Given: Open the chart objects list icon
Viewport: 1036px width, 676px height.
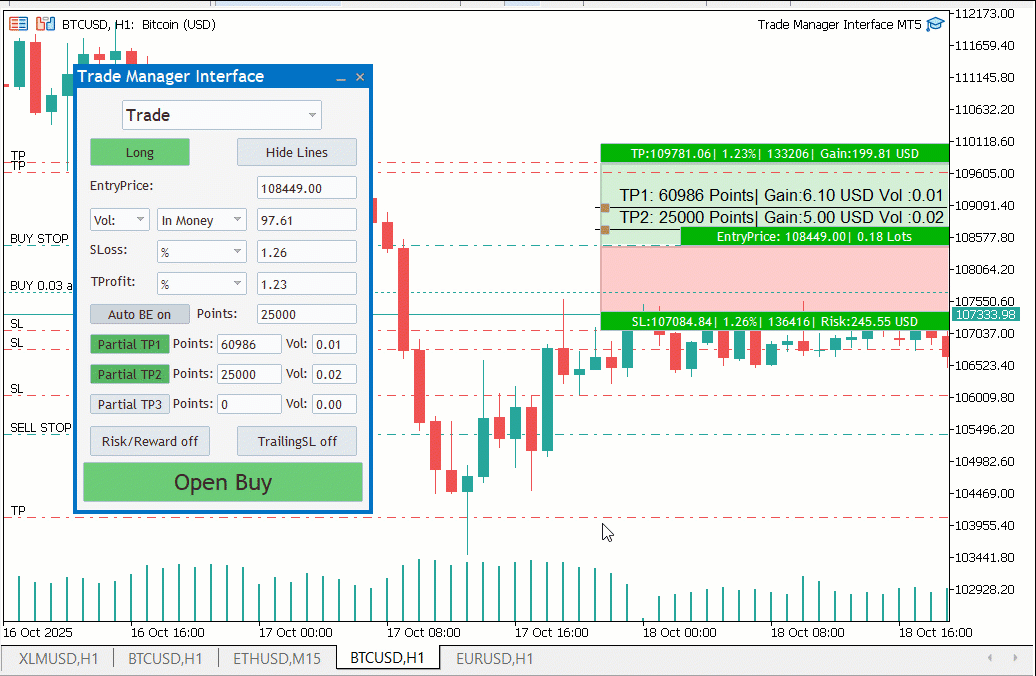Looking at the screenshot, I should pos(17,23).
